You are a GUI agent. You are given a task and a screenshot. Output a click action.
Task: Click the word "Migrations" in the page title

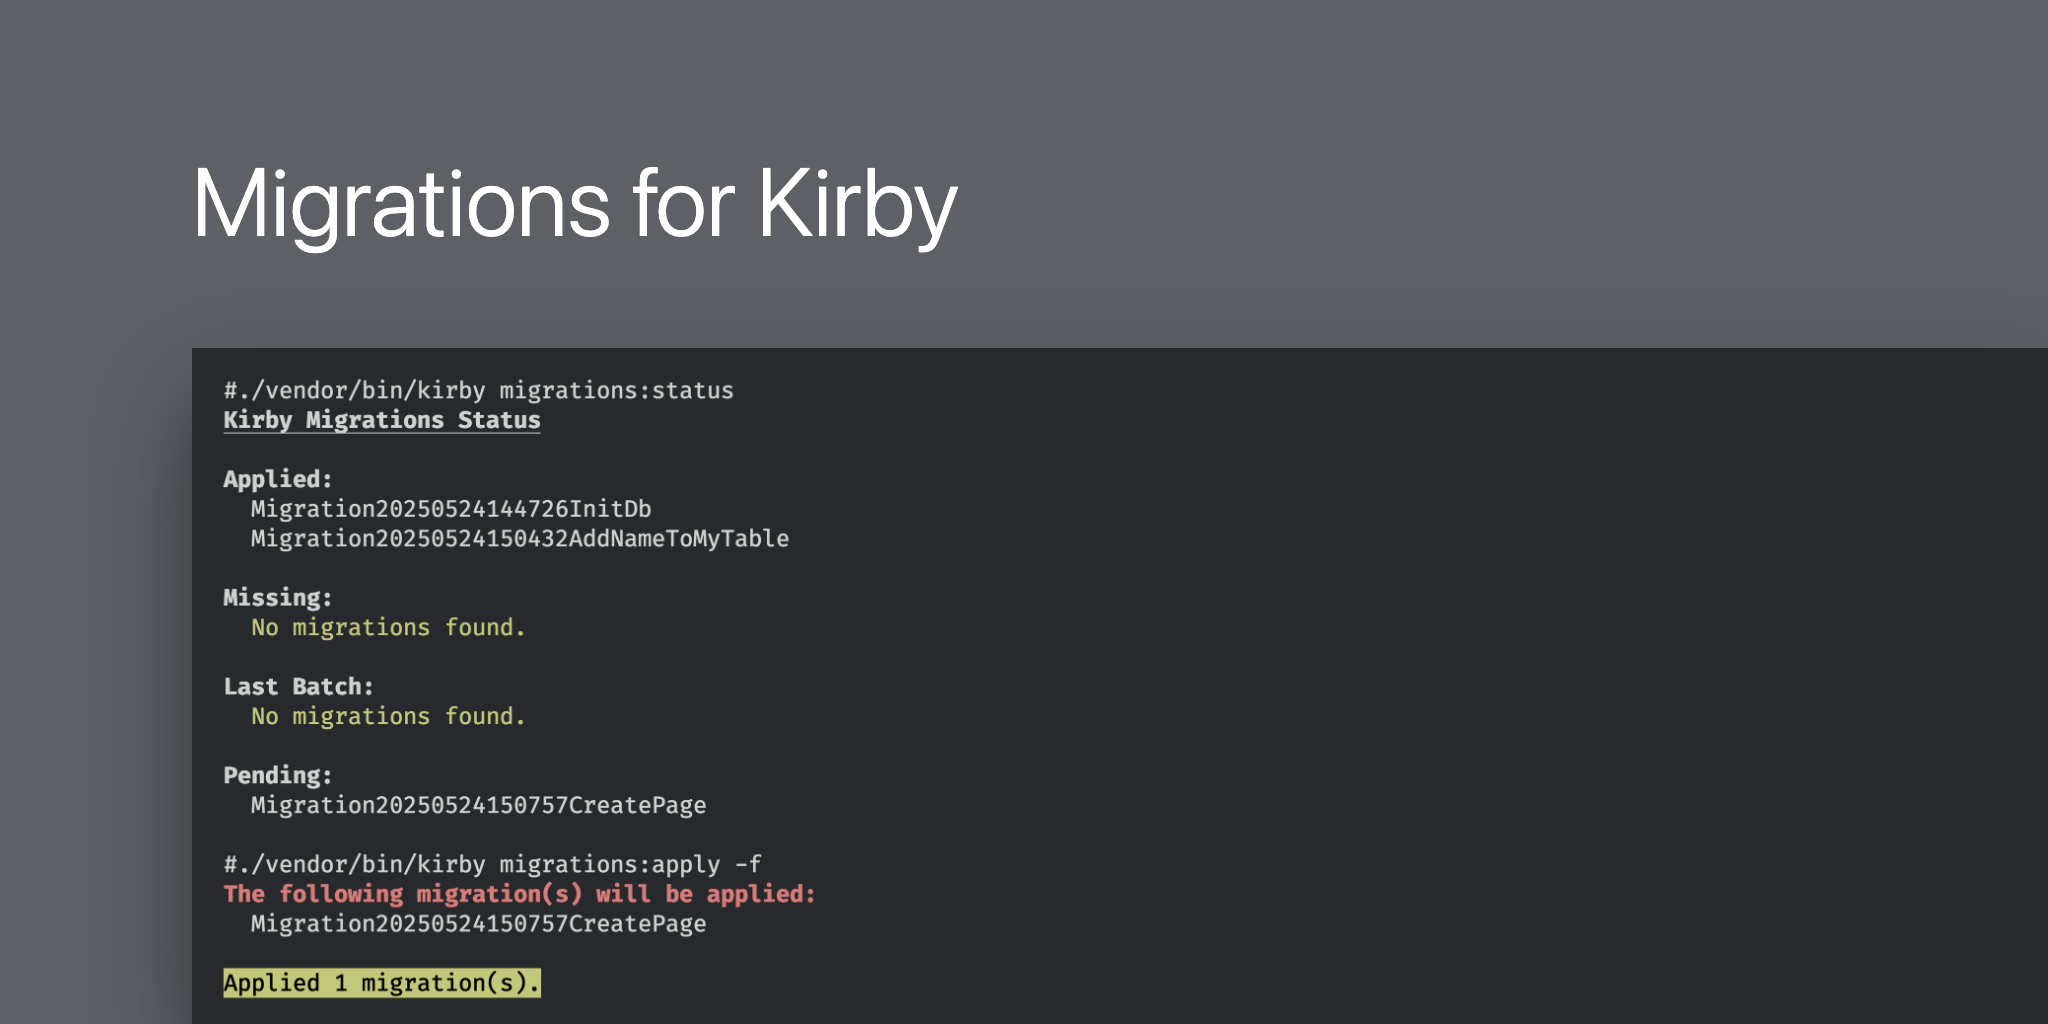coord(400,205)
